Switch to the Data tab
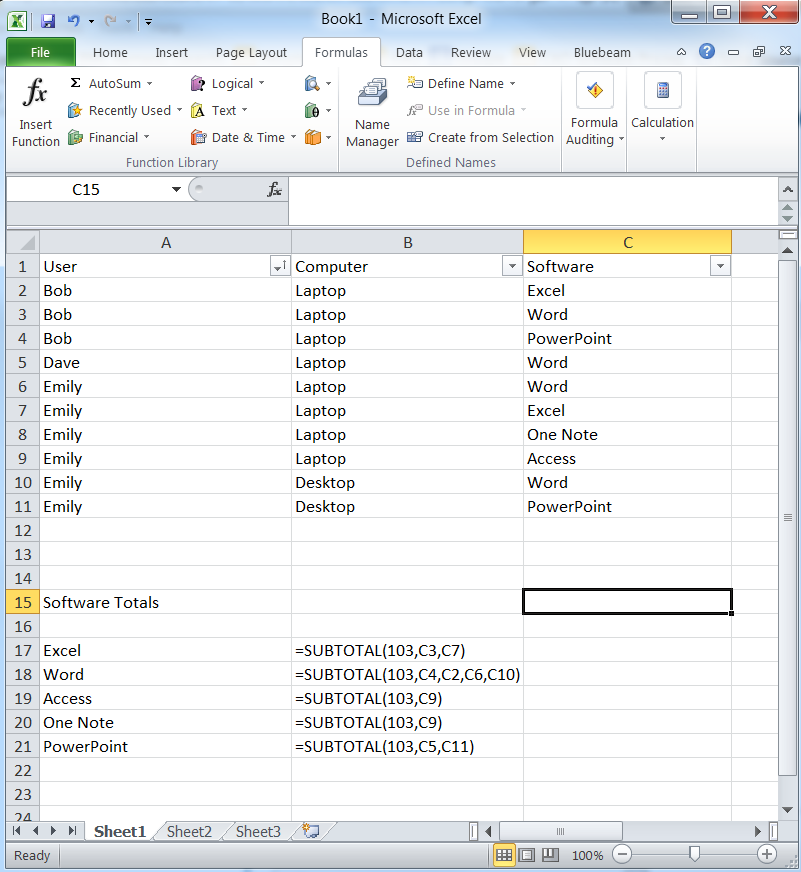The height and width of the screenshot is (872, 801). pyautogui.click(x=409, y=53)
